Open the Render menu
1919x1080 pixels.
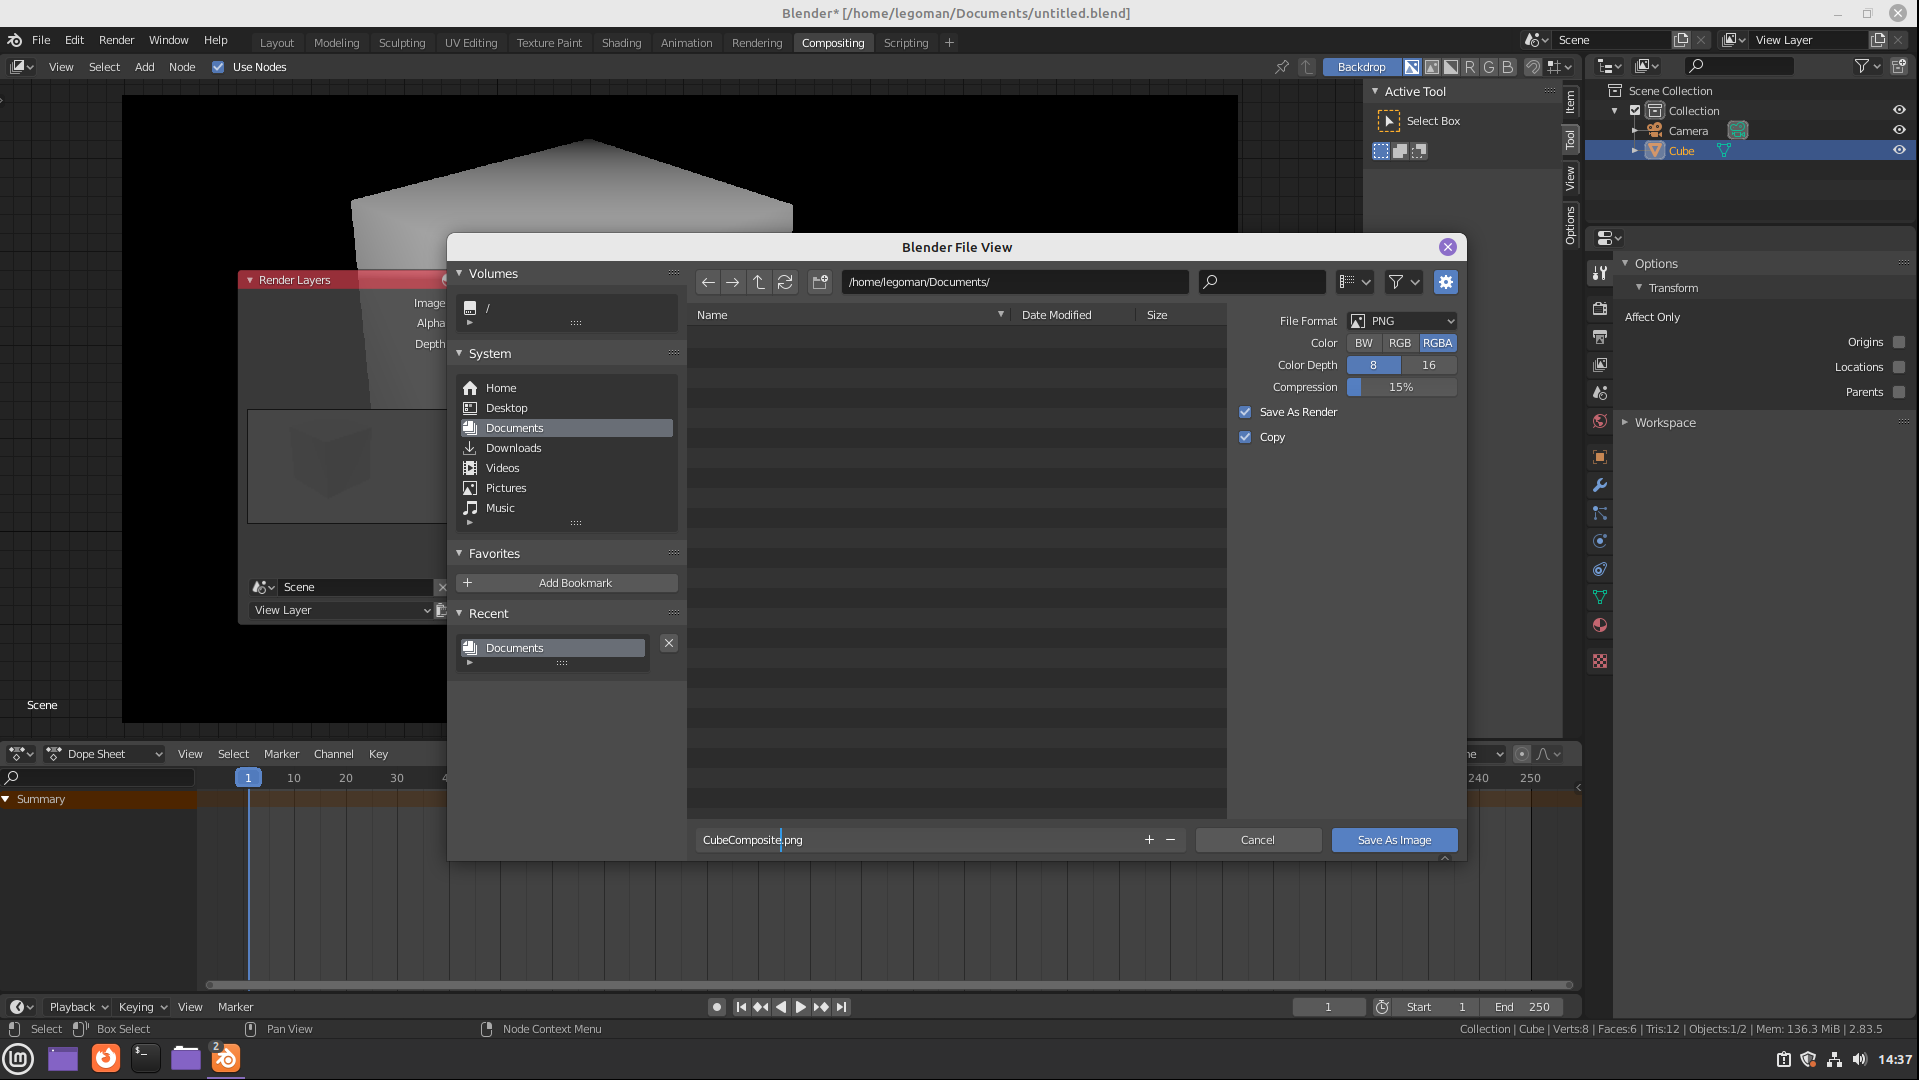pos(116,40)
